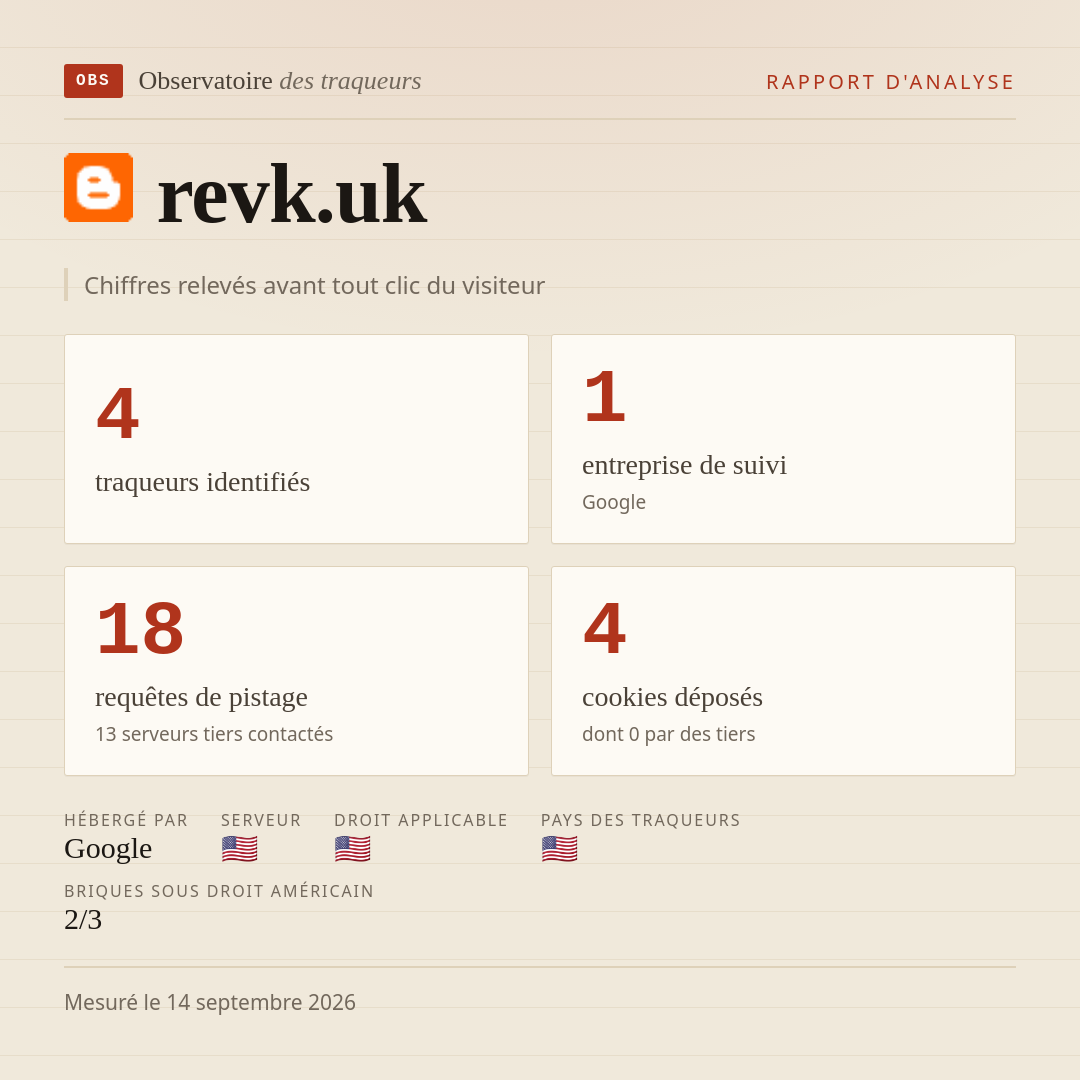The height and width of the screenshot is (1080, 1080).
Task: Click the number 18 in requêtes card
Action: 141,628
